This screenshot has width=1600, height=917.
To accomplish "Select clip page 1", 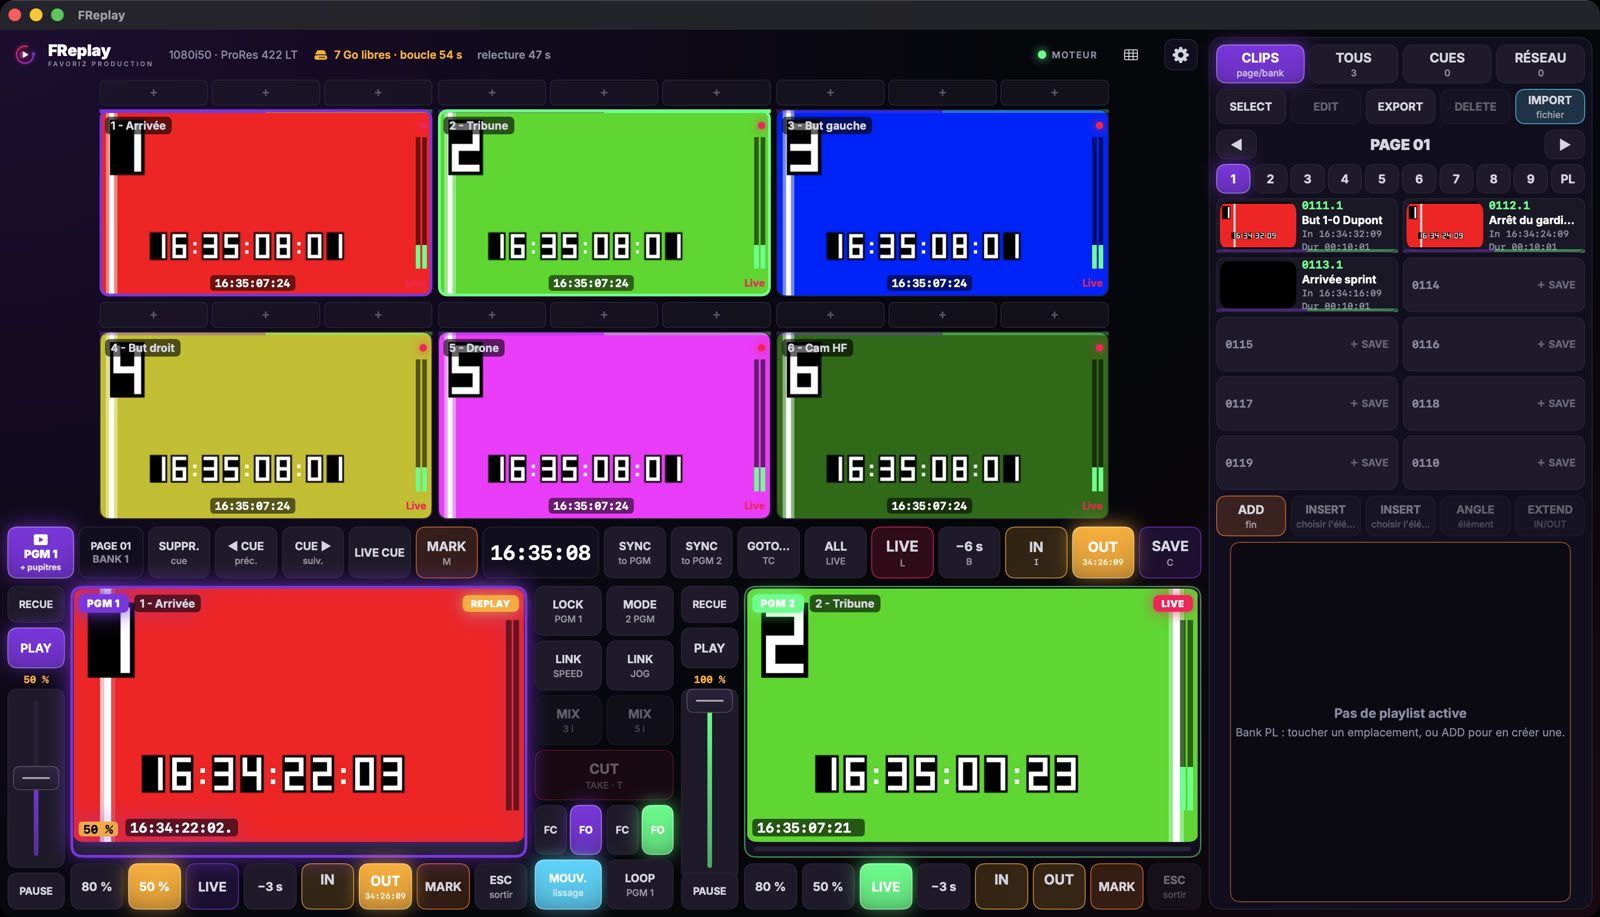I will click(x=1233, y=179).
